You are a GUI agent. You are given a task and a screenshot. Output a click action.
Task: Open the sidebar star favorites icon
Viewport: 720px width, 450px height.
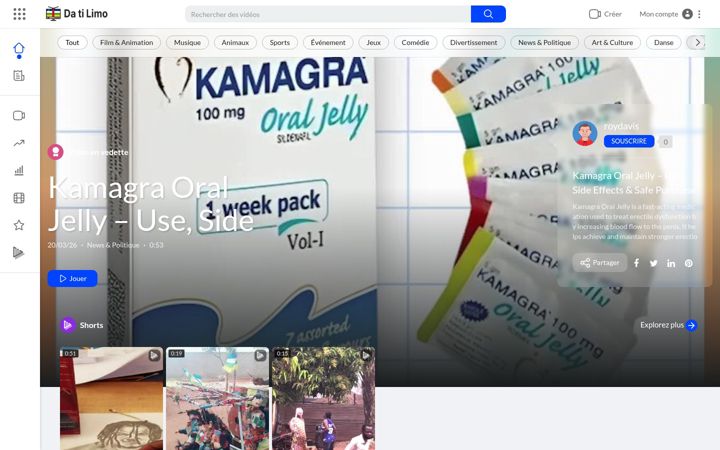tap(19, 225)
